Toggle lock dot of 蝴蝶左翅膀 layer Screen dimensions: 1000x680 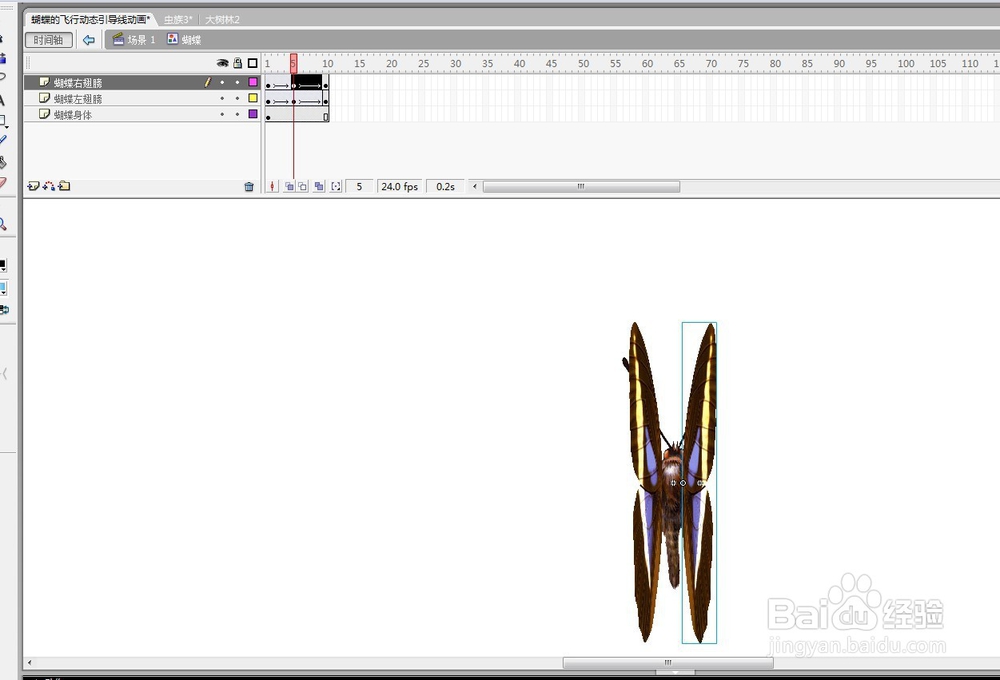pyautogui.click(x=237, y=98)
